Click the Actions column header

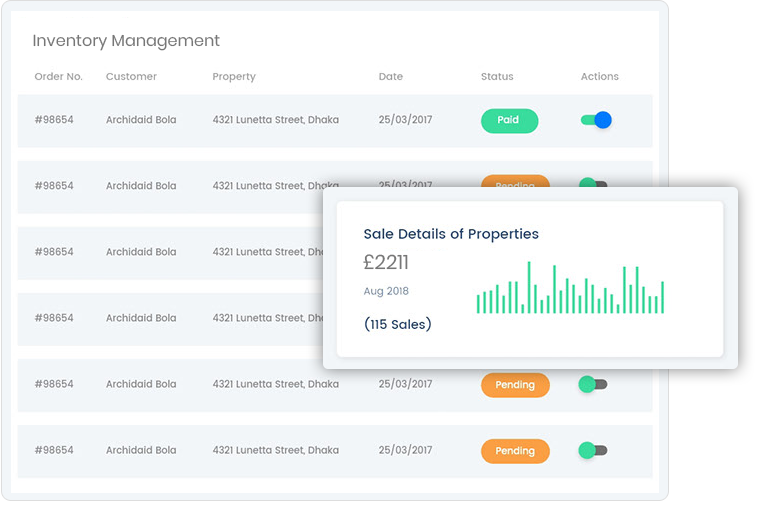pyautogui.click(x=600, y=76)
